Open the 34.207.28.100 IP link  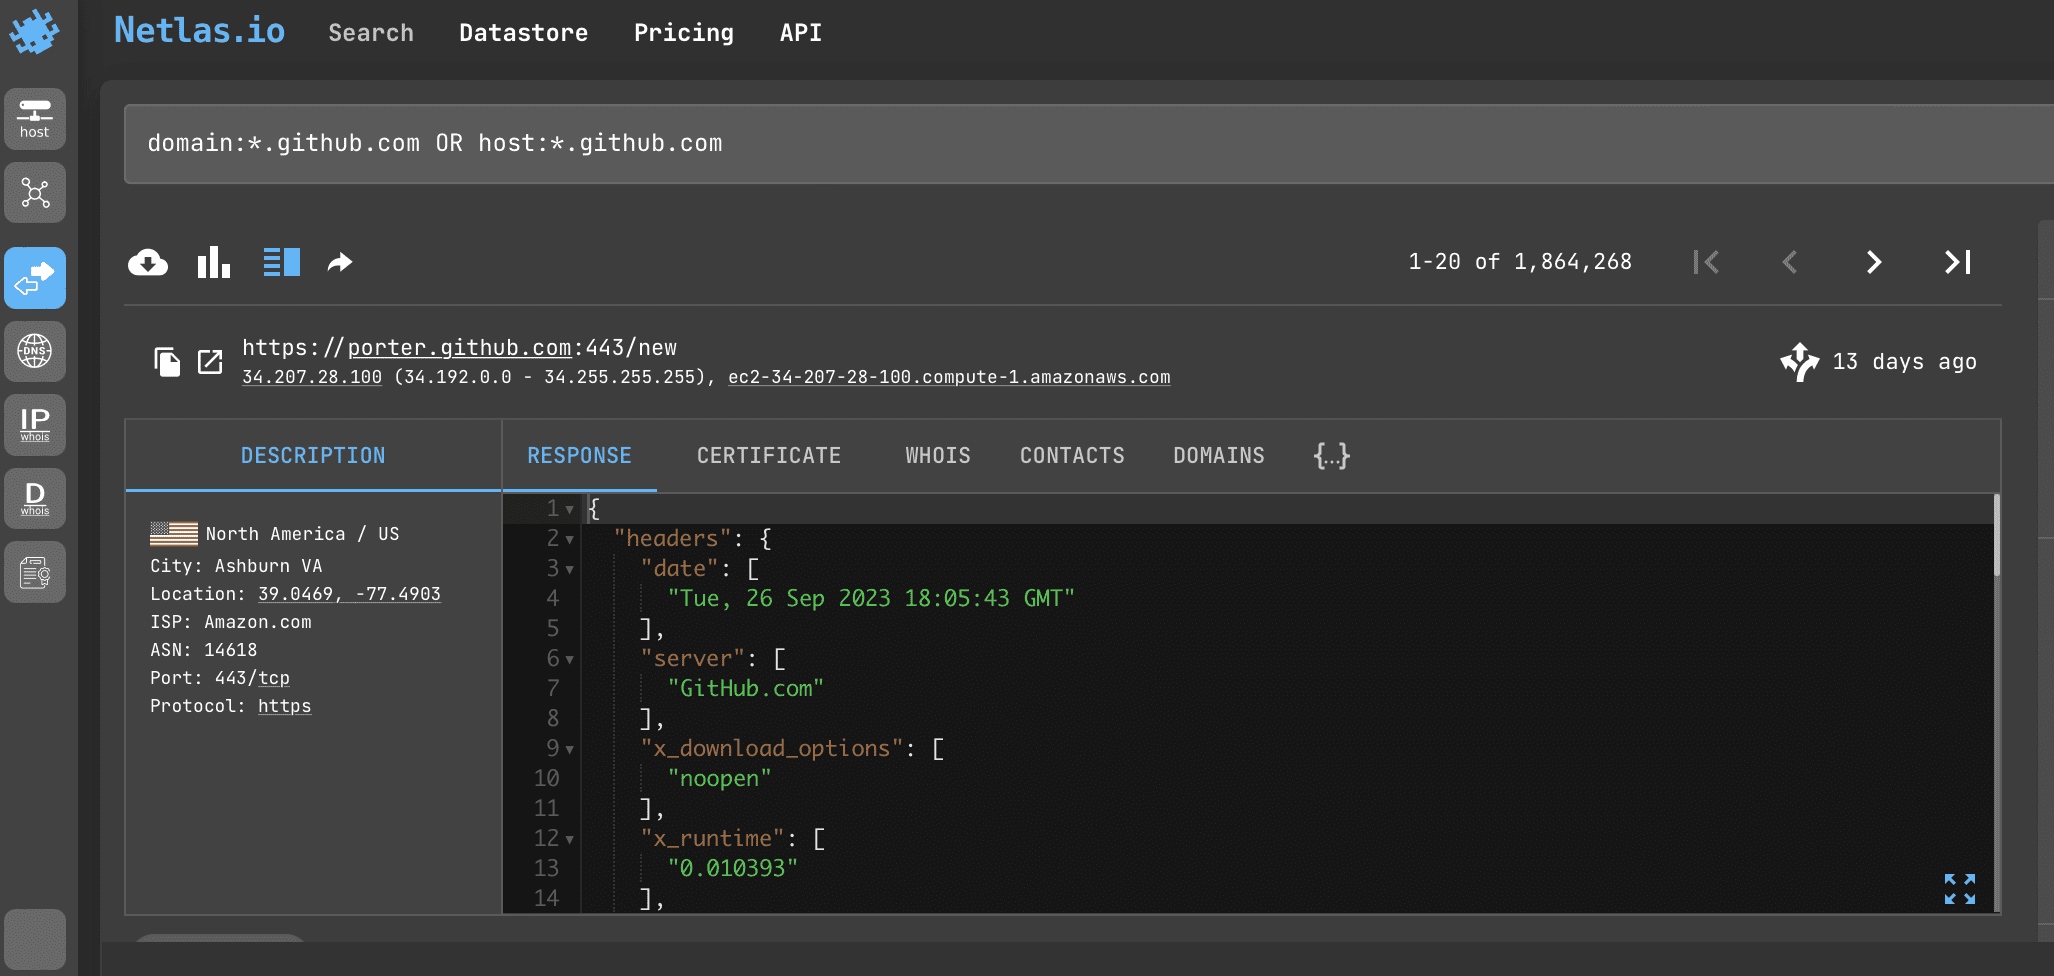(312, 377)
